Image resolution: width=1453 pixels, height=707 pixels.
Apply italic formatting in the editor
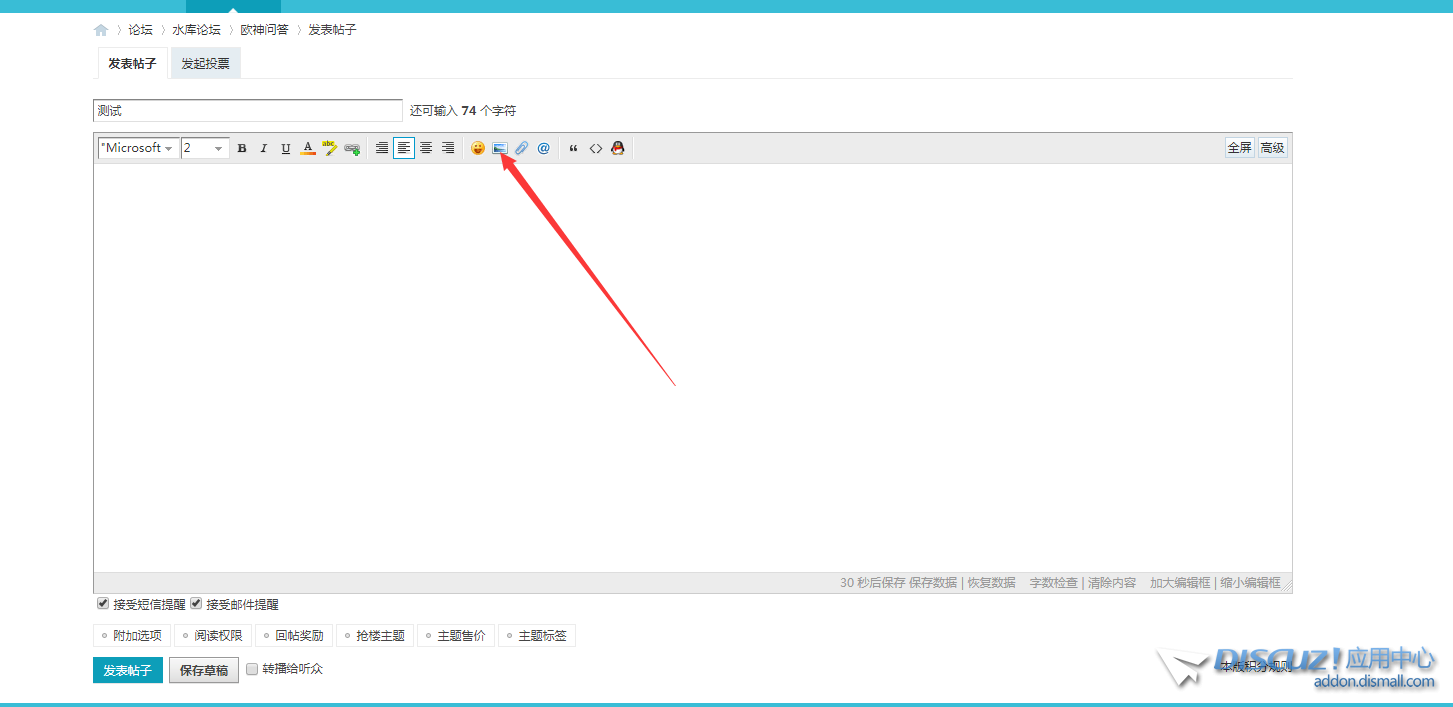tap(264, 148)
